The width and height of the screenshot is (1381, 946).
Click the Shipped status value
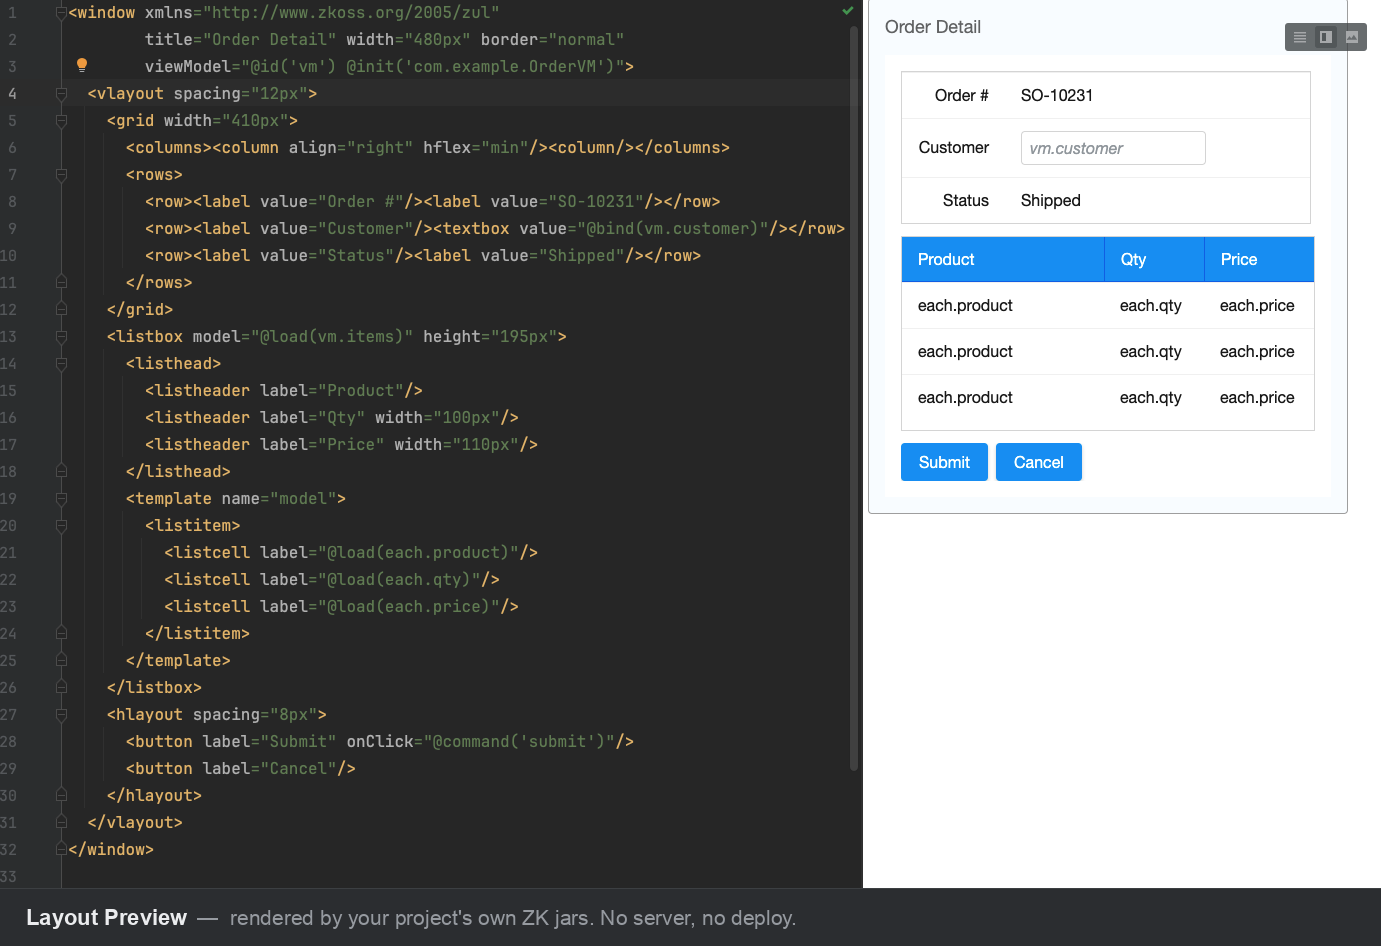coord(1051,200)
